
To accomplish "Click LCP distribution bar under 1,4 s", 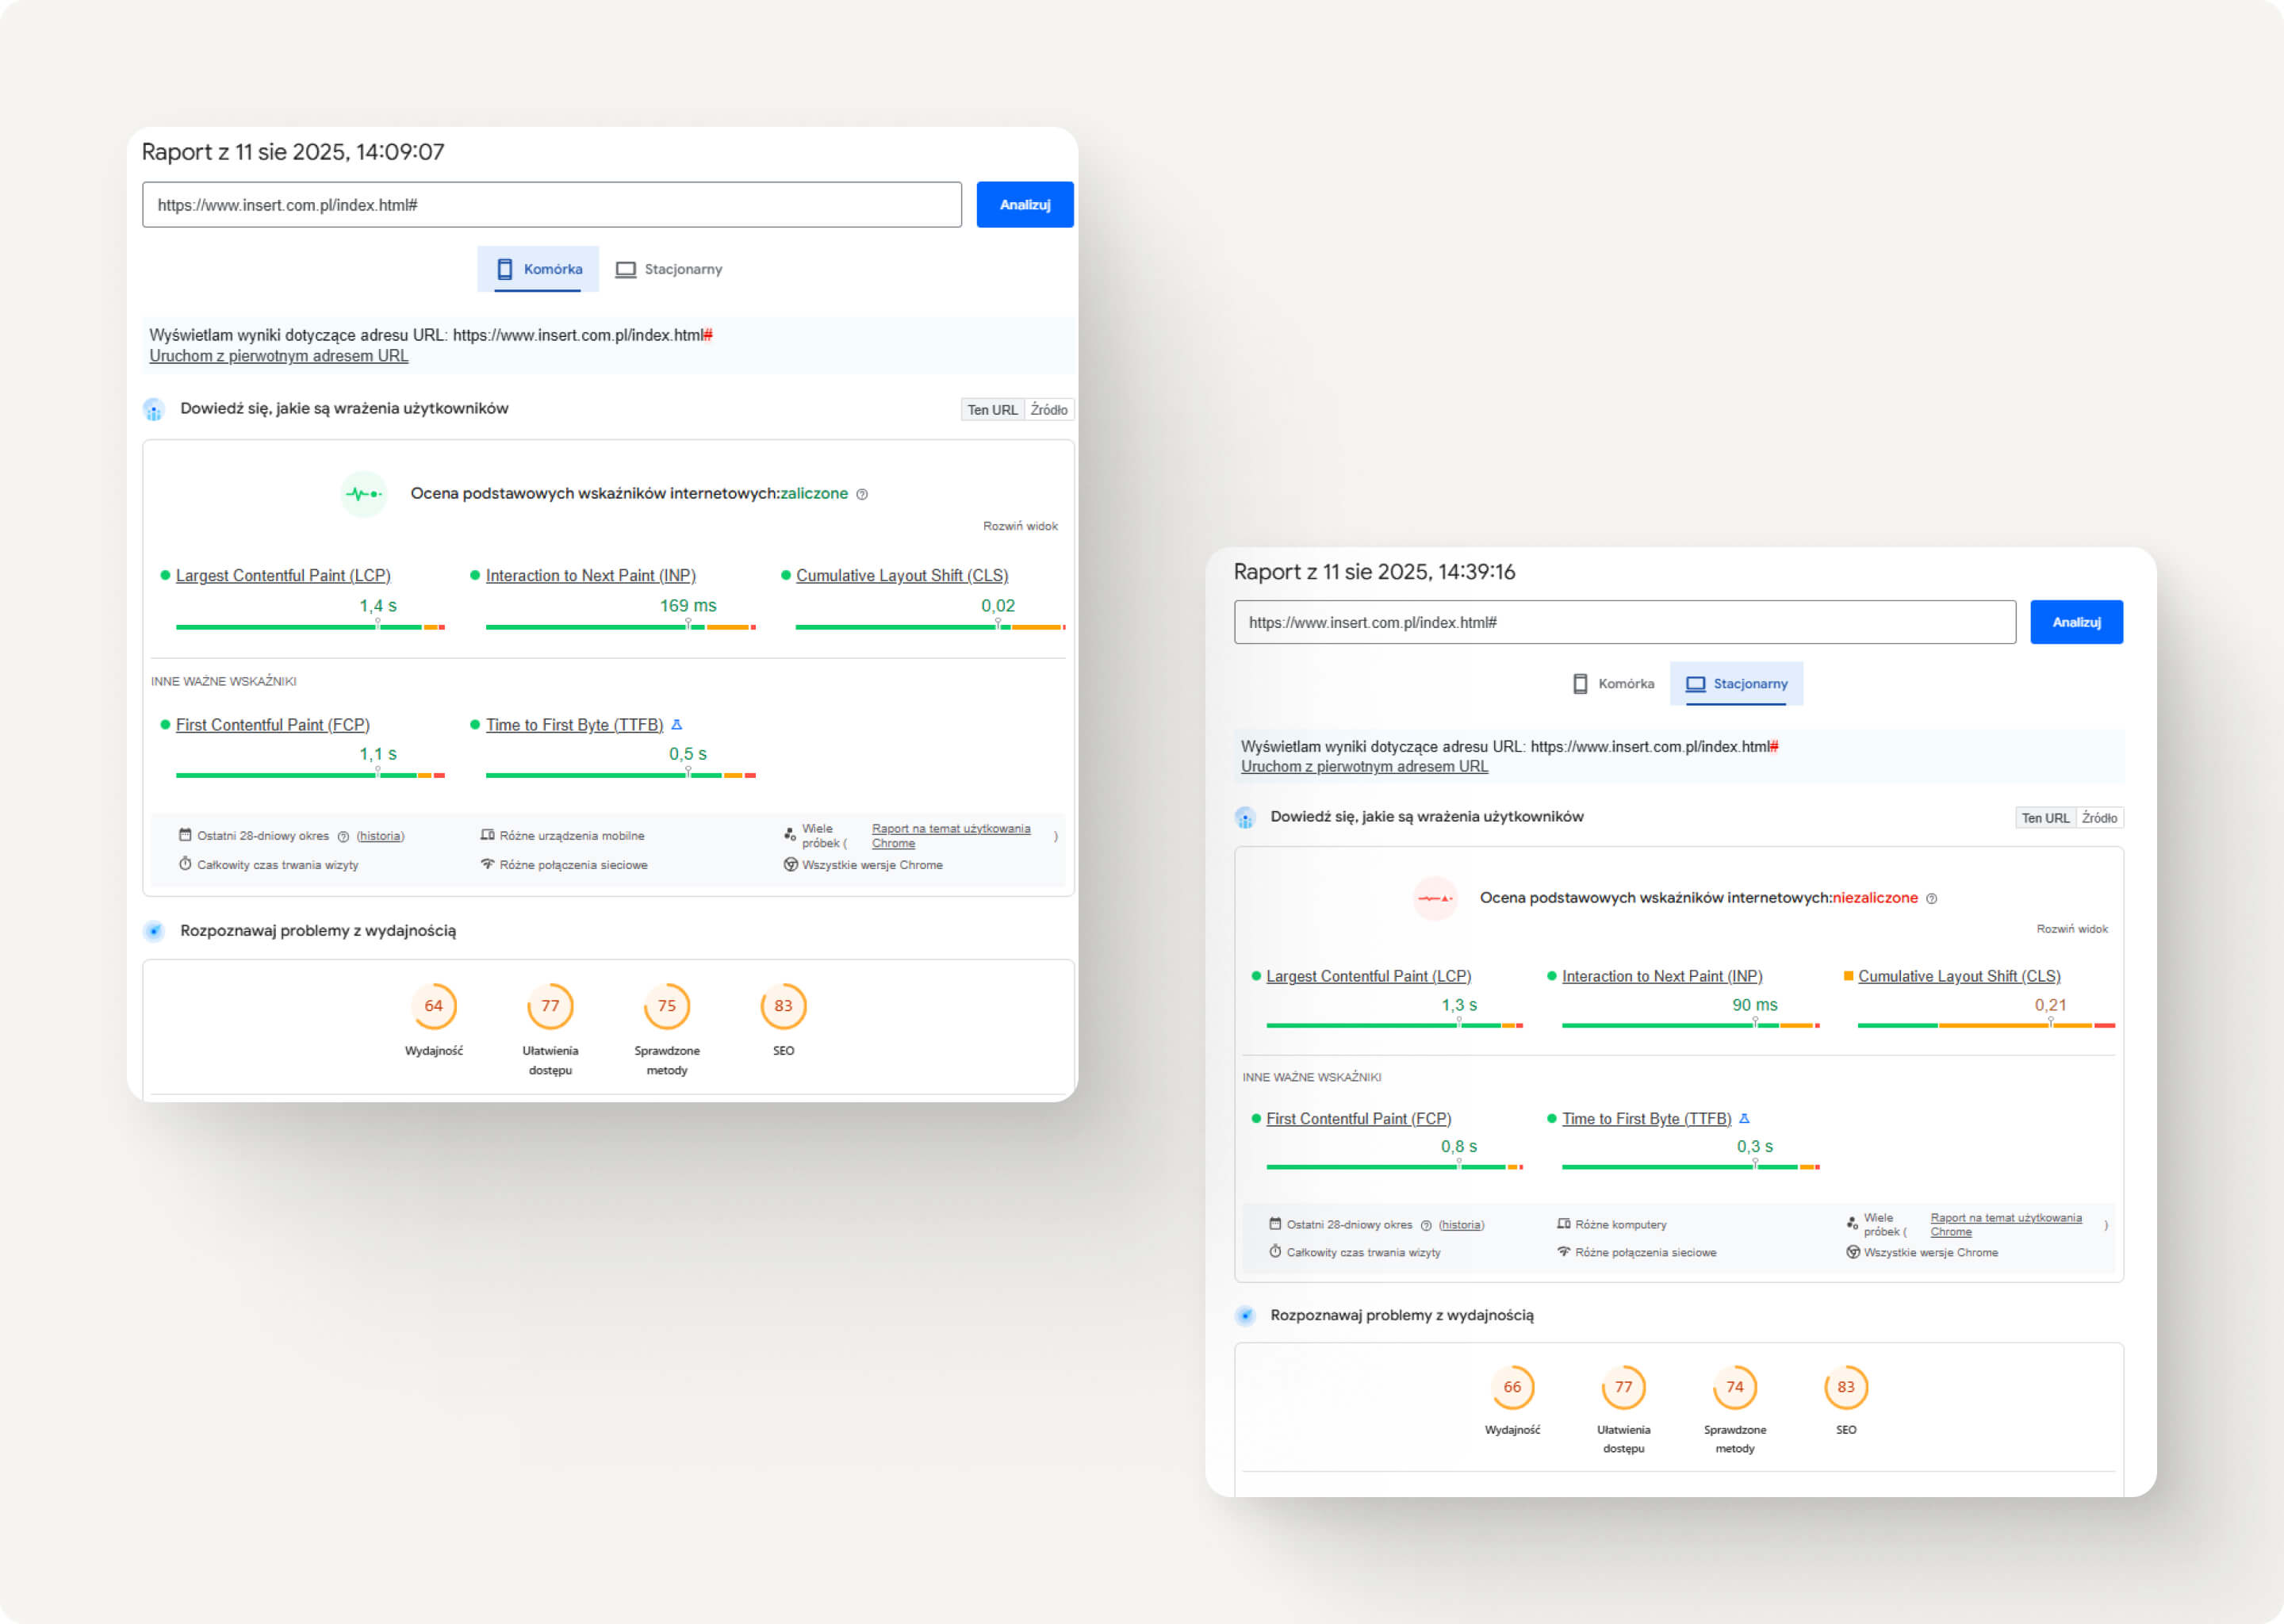I will point(310,627).
